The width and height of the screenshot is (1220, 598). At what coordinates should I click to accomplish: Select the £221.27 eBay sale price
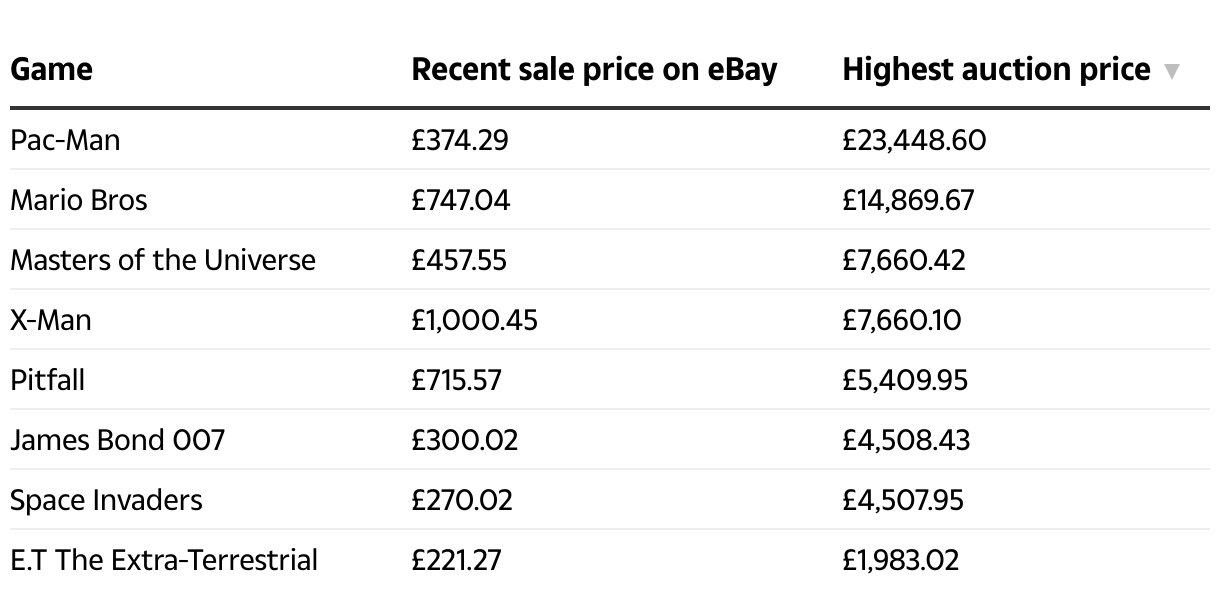click(456, 560)
